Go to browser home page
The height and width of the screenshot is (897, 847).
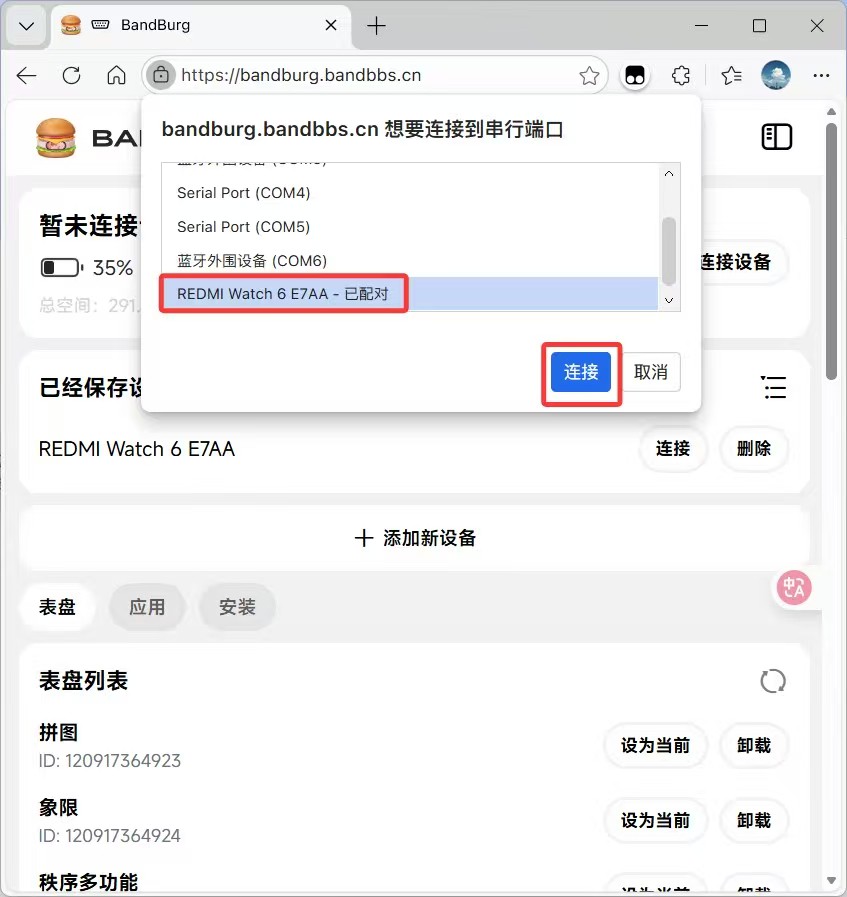click(116, 76)
